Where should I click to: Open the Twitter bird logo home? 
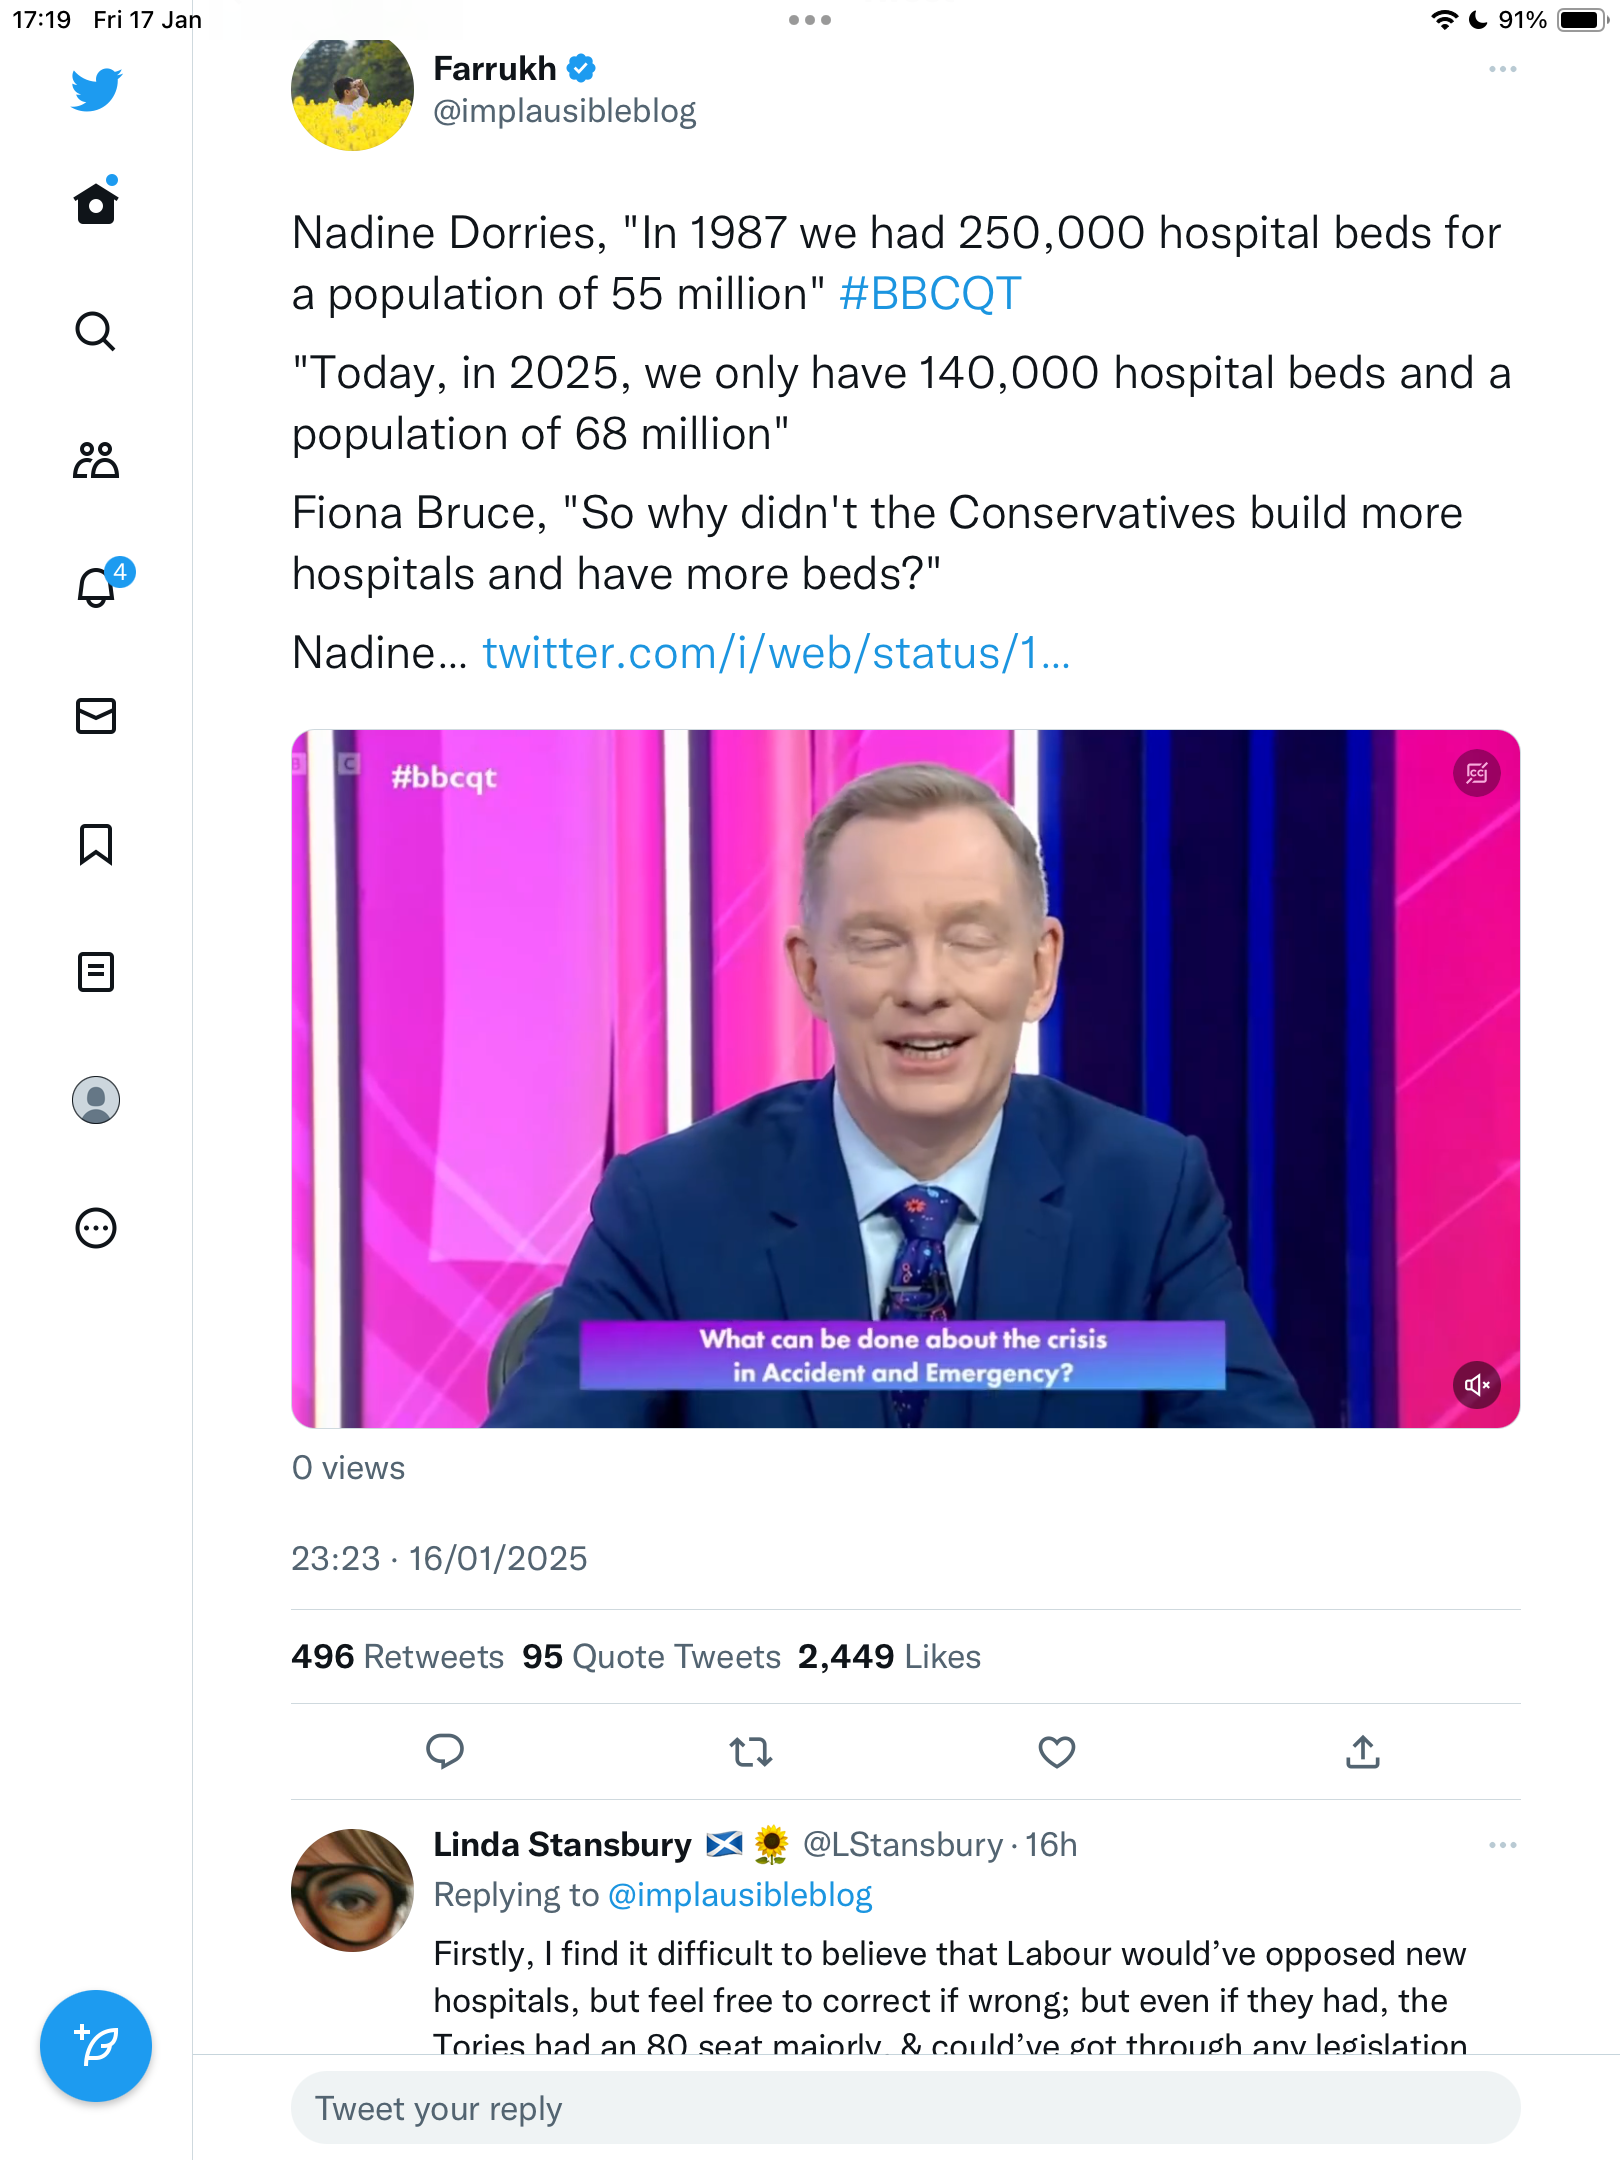coord(96,89)
